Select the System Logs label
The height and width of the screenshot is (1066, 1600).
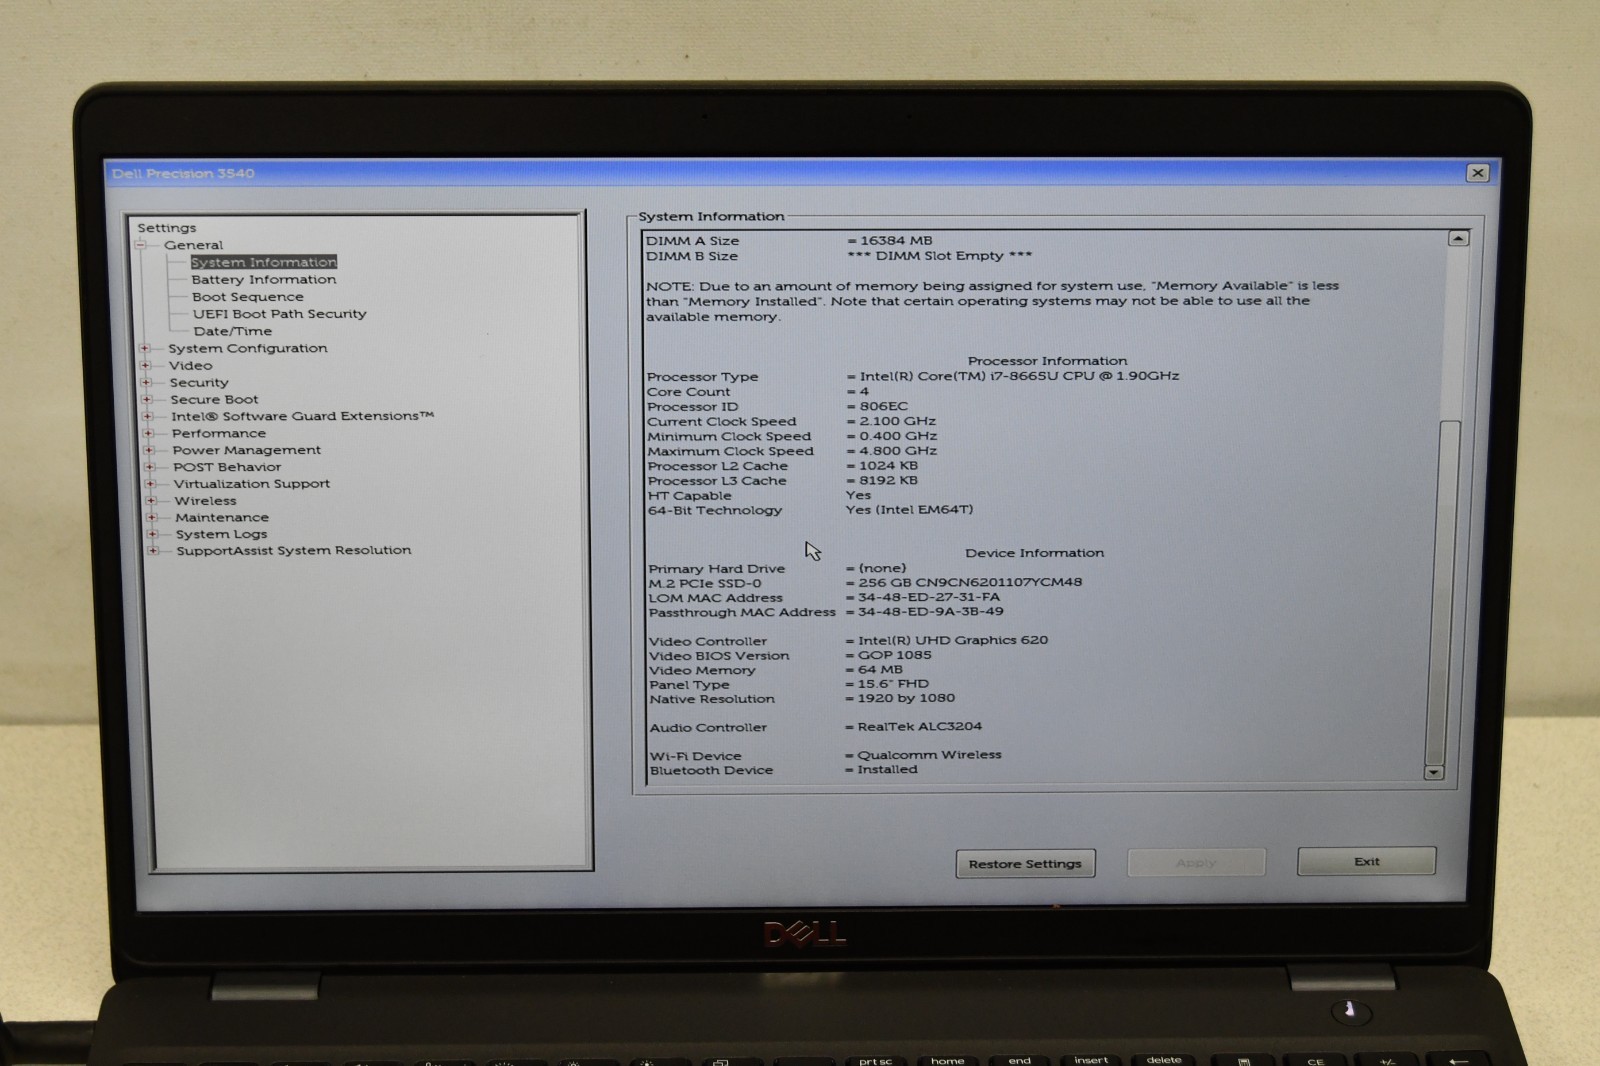pyautogui.click(x=222, y=534)
